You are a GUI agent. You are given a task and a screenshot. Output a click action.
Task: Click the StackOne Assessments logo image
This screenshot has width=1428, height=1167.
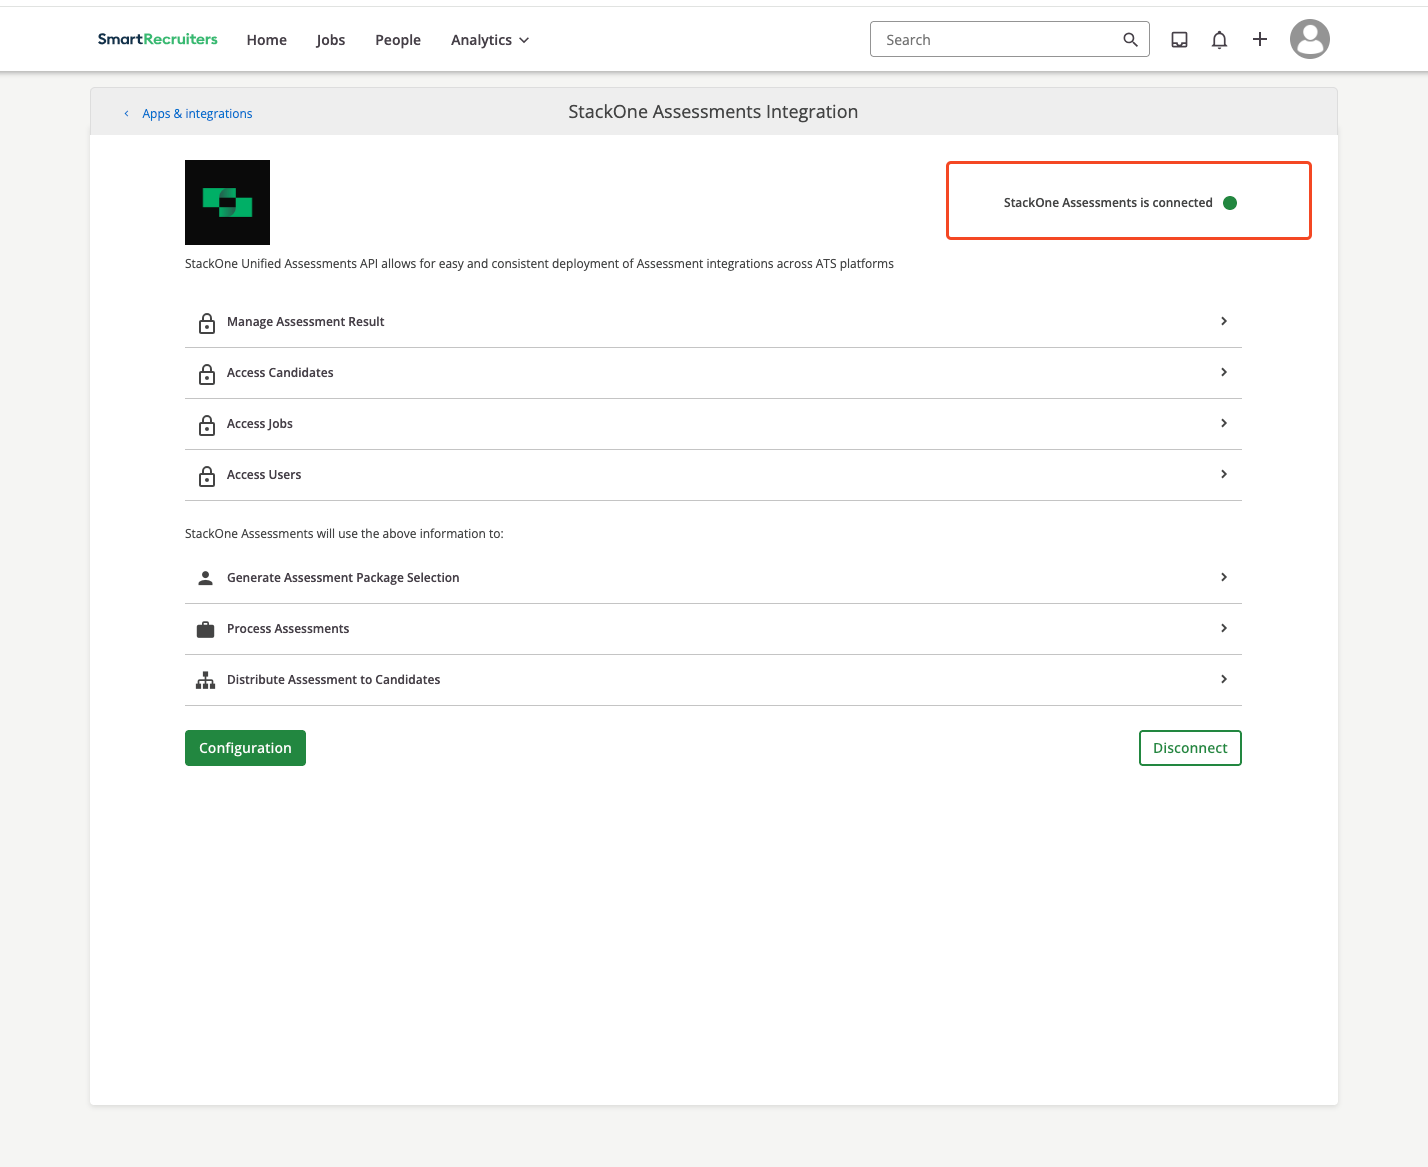tap(227, 202)
